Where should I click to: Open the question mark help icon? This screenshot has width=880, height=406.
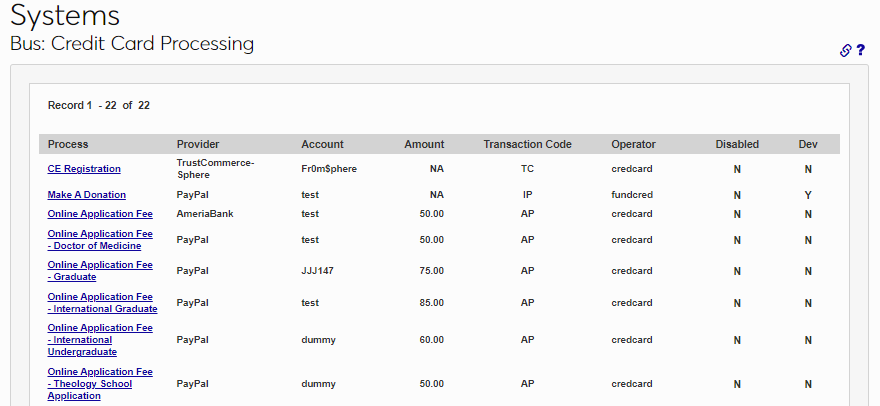861,51
